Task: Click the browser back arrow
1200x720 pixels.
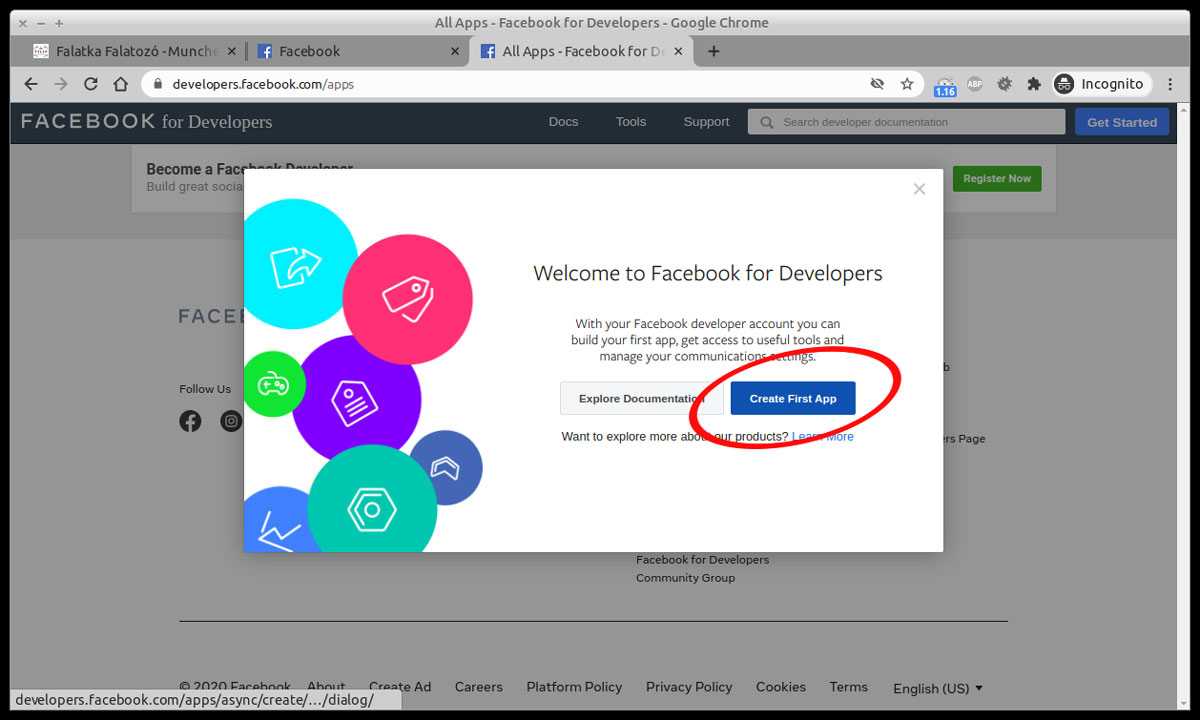Action: pos(31,84)
